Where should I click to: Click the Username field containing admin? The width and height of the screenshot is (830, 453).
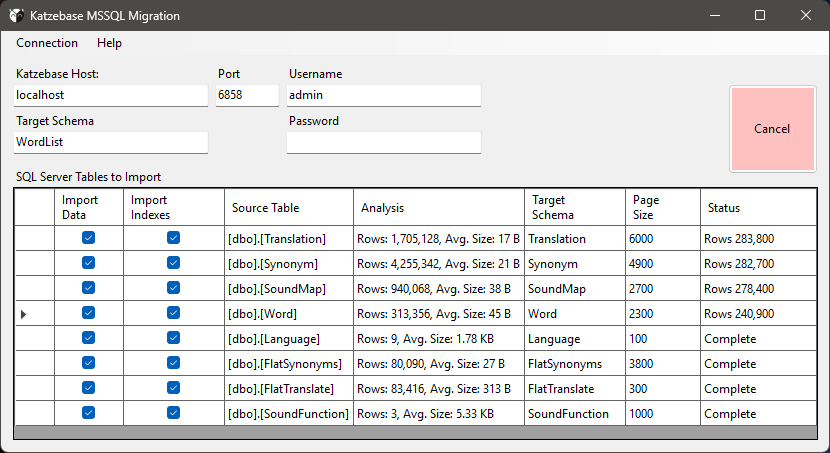(384, 95)
